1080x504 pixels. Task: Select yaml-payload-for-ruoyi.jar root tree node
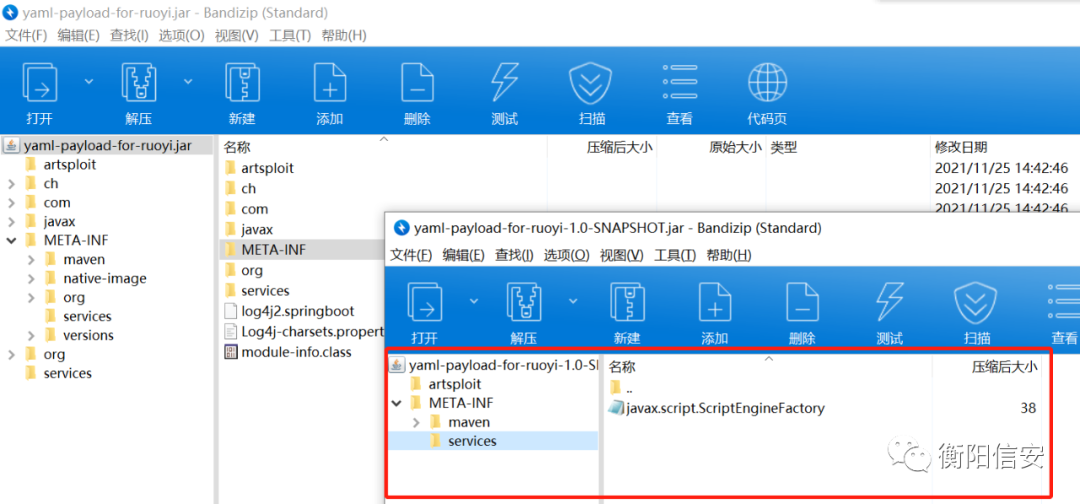pyautogui.click(x=107, y=145)
